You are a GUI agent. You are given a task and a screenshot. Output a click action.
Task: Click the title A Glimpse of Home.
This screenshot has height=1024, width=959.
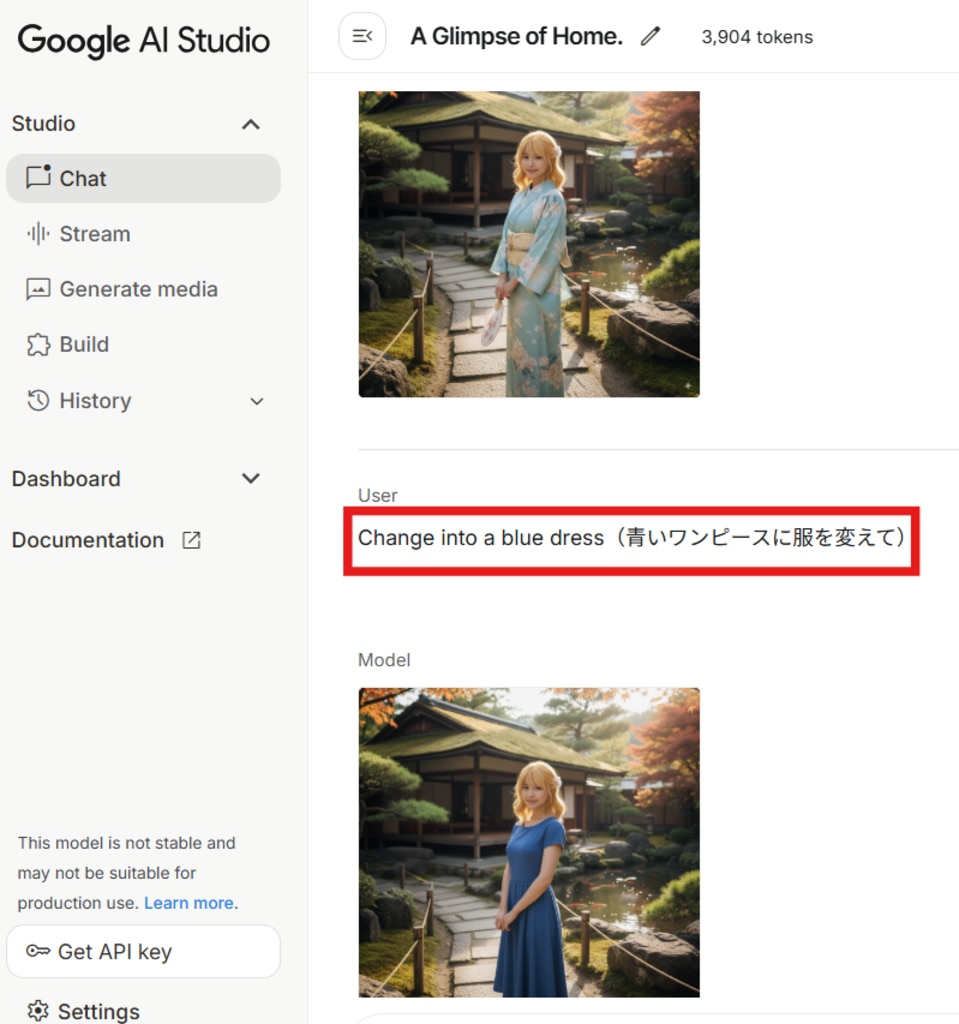click(516, 36)
